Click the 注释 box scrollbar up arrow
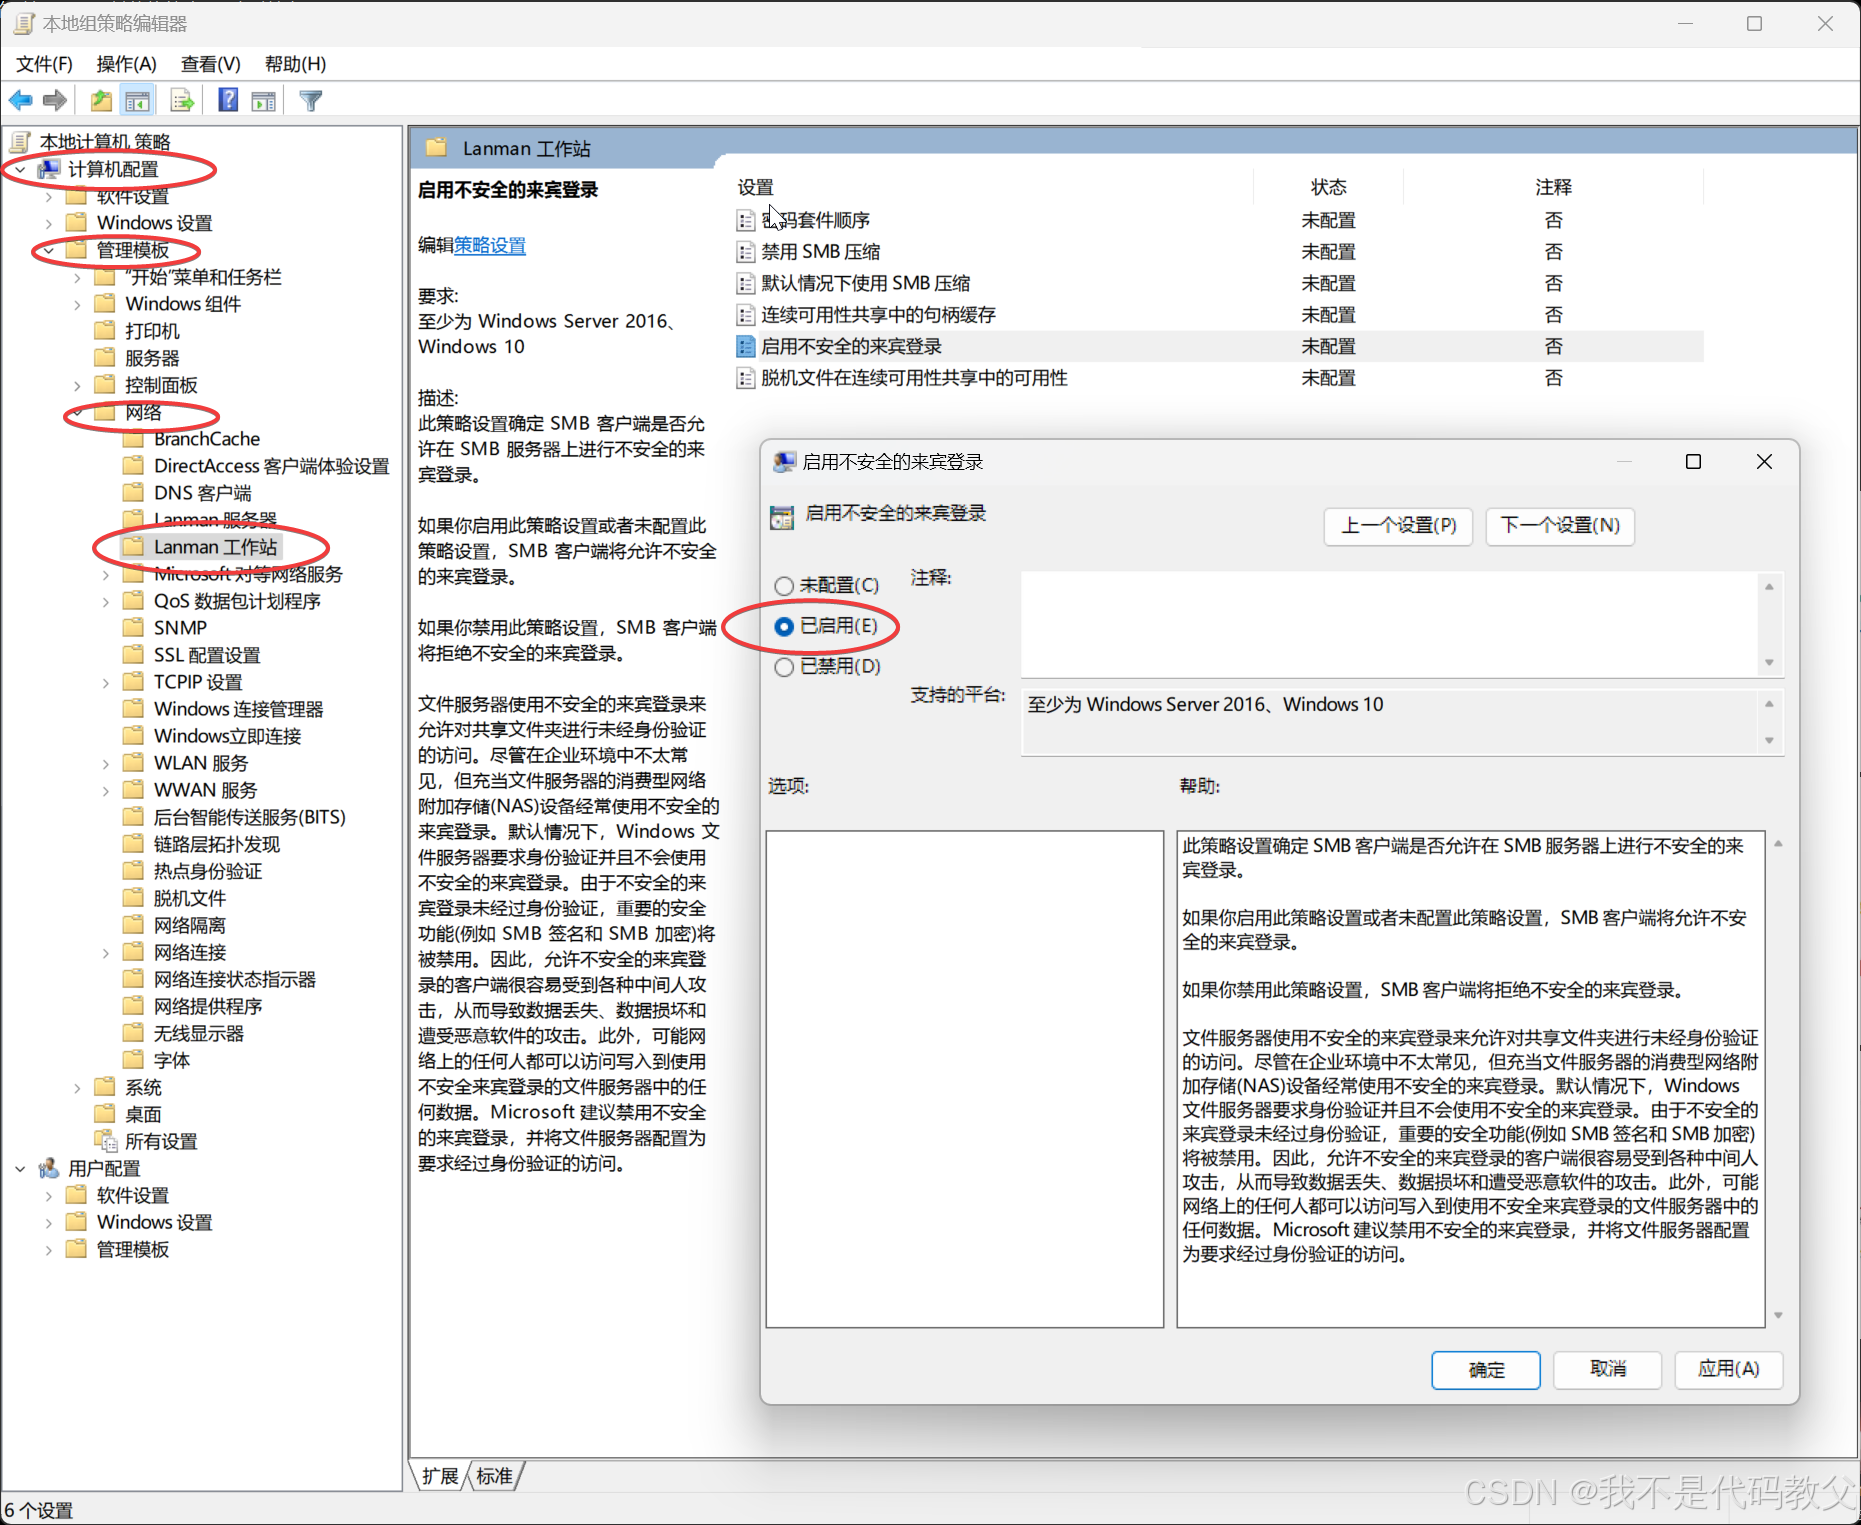Image resolution: width=1861 pixels, height=1525 pixels. 1769,587
